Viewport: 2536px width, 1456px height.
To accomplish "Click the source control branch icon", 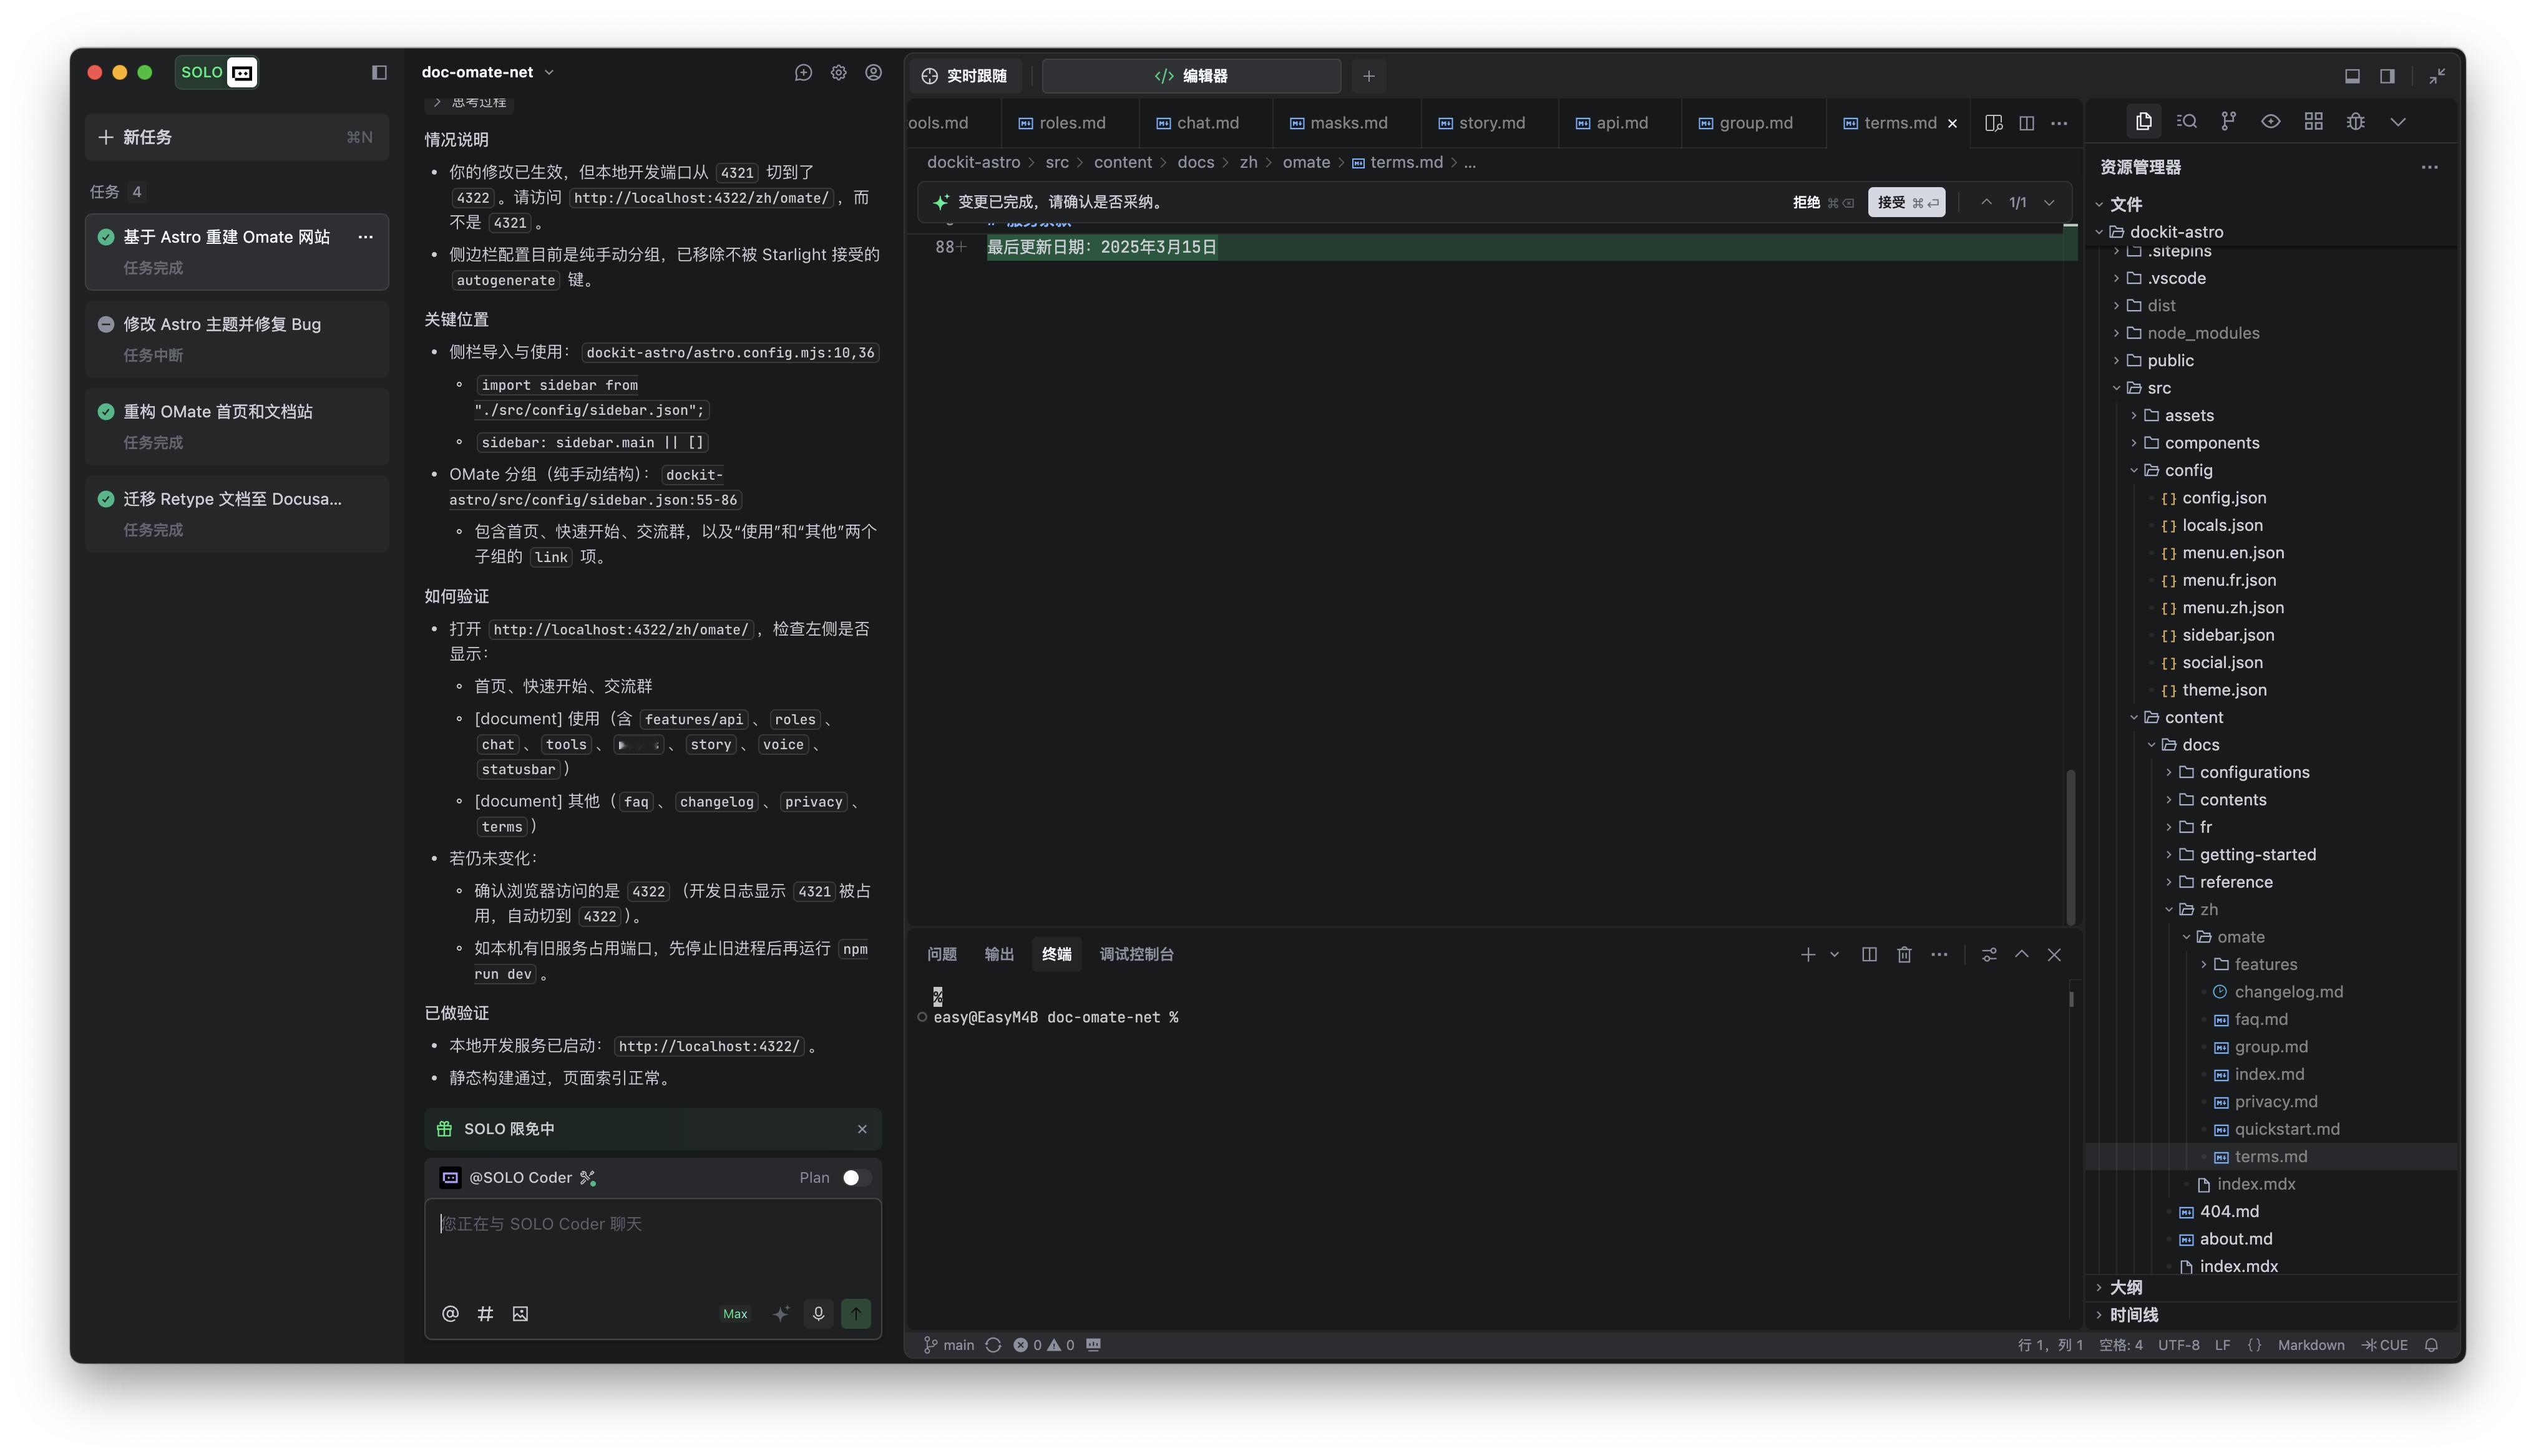I will (2228, 121).
